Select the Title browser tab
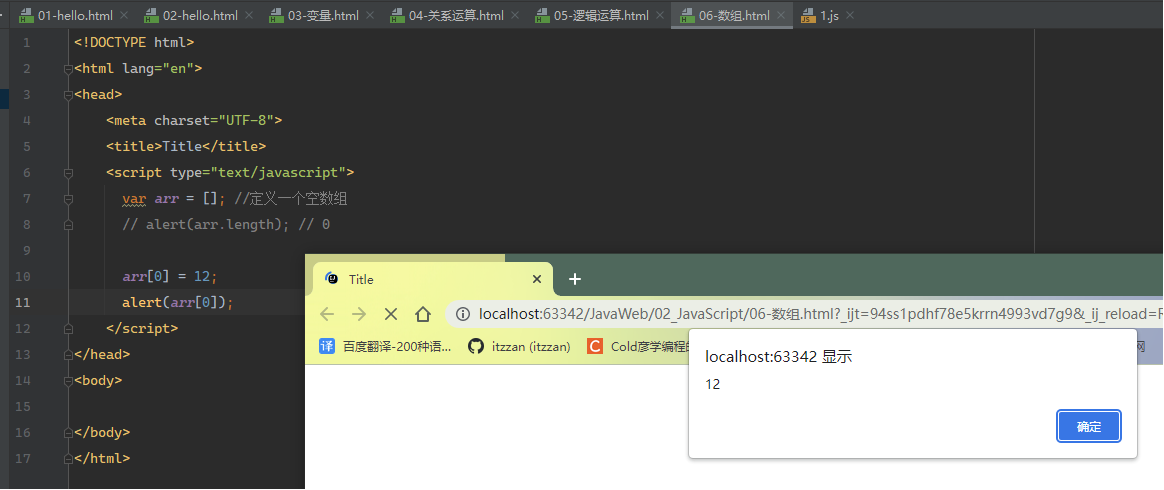Screen dimensions: 1164x490 click(432, 279)
